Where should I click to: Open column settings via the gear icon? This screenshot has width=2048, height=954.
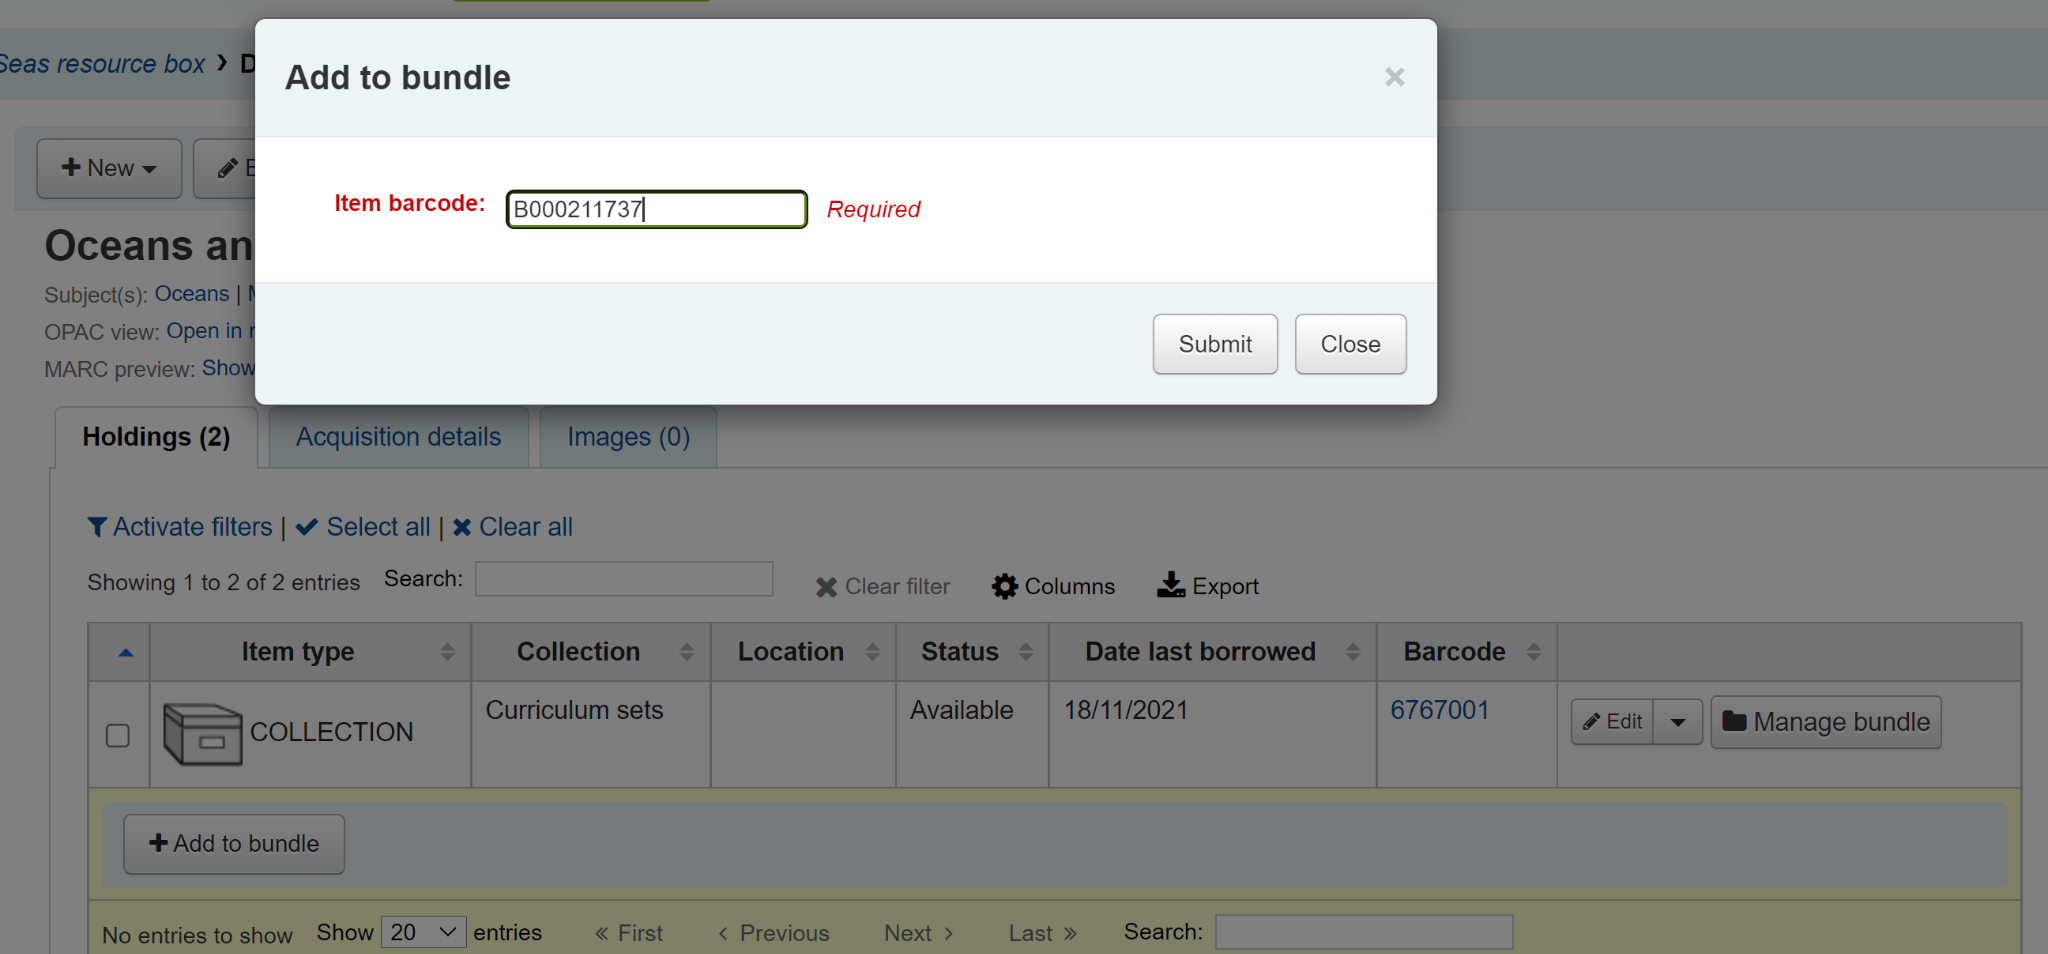[1004, 586]
